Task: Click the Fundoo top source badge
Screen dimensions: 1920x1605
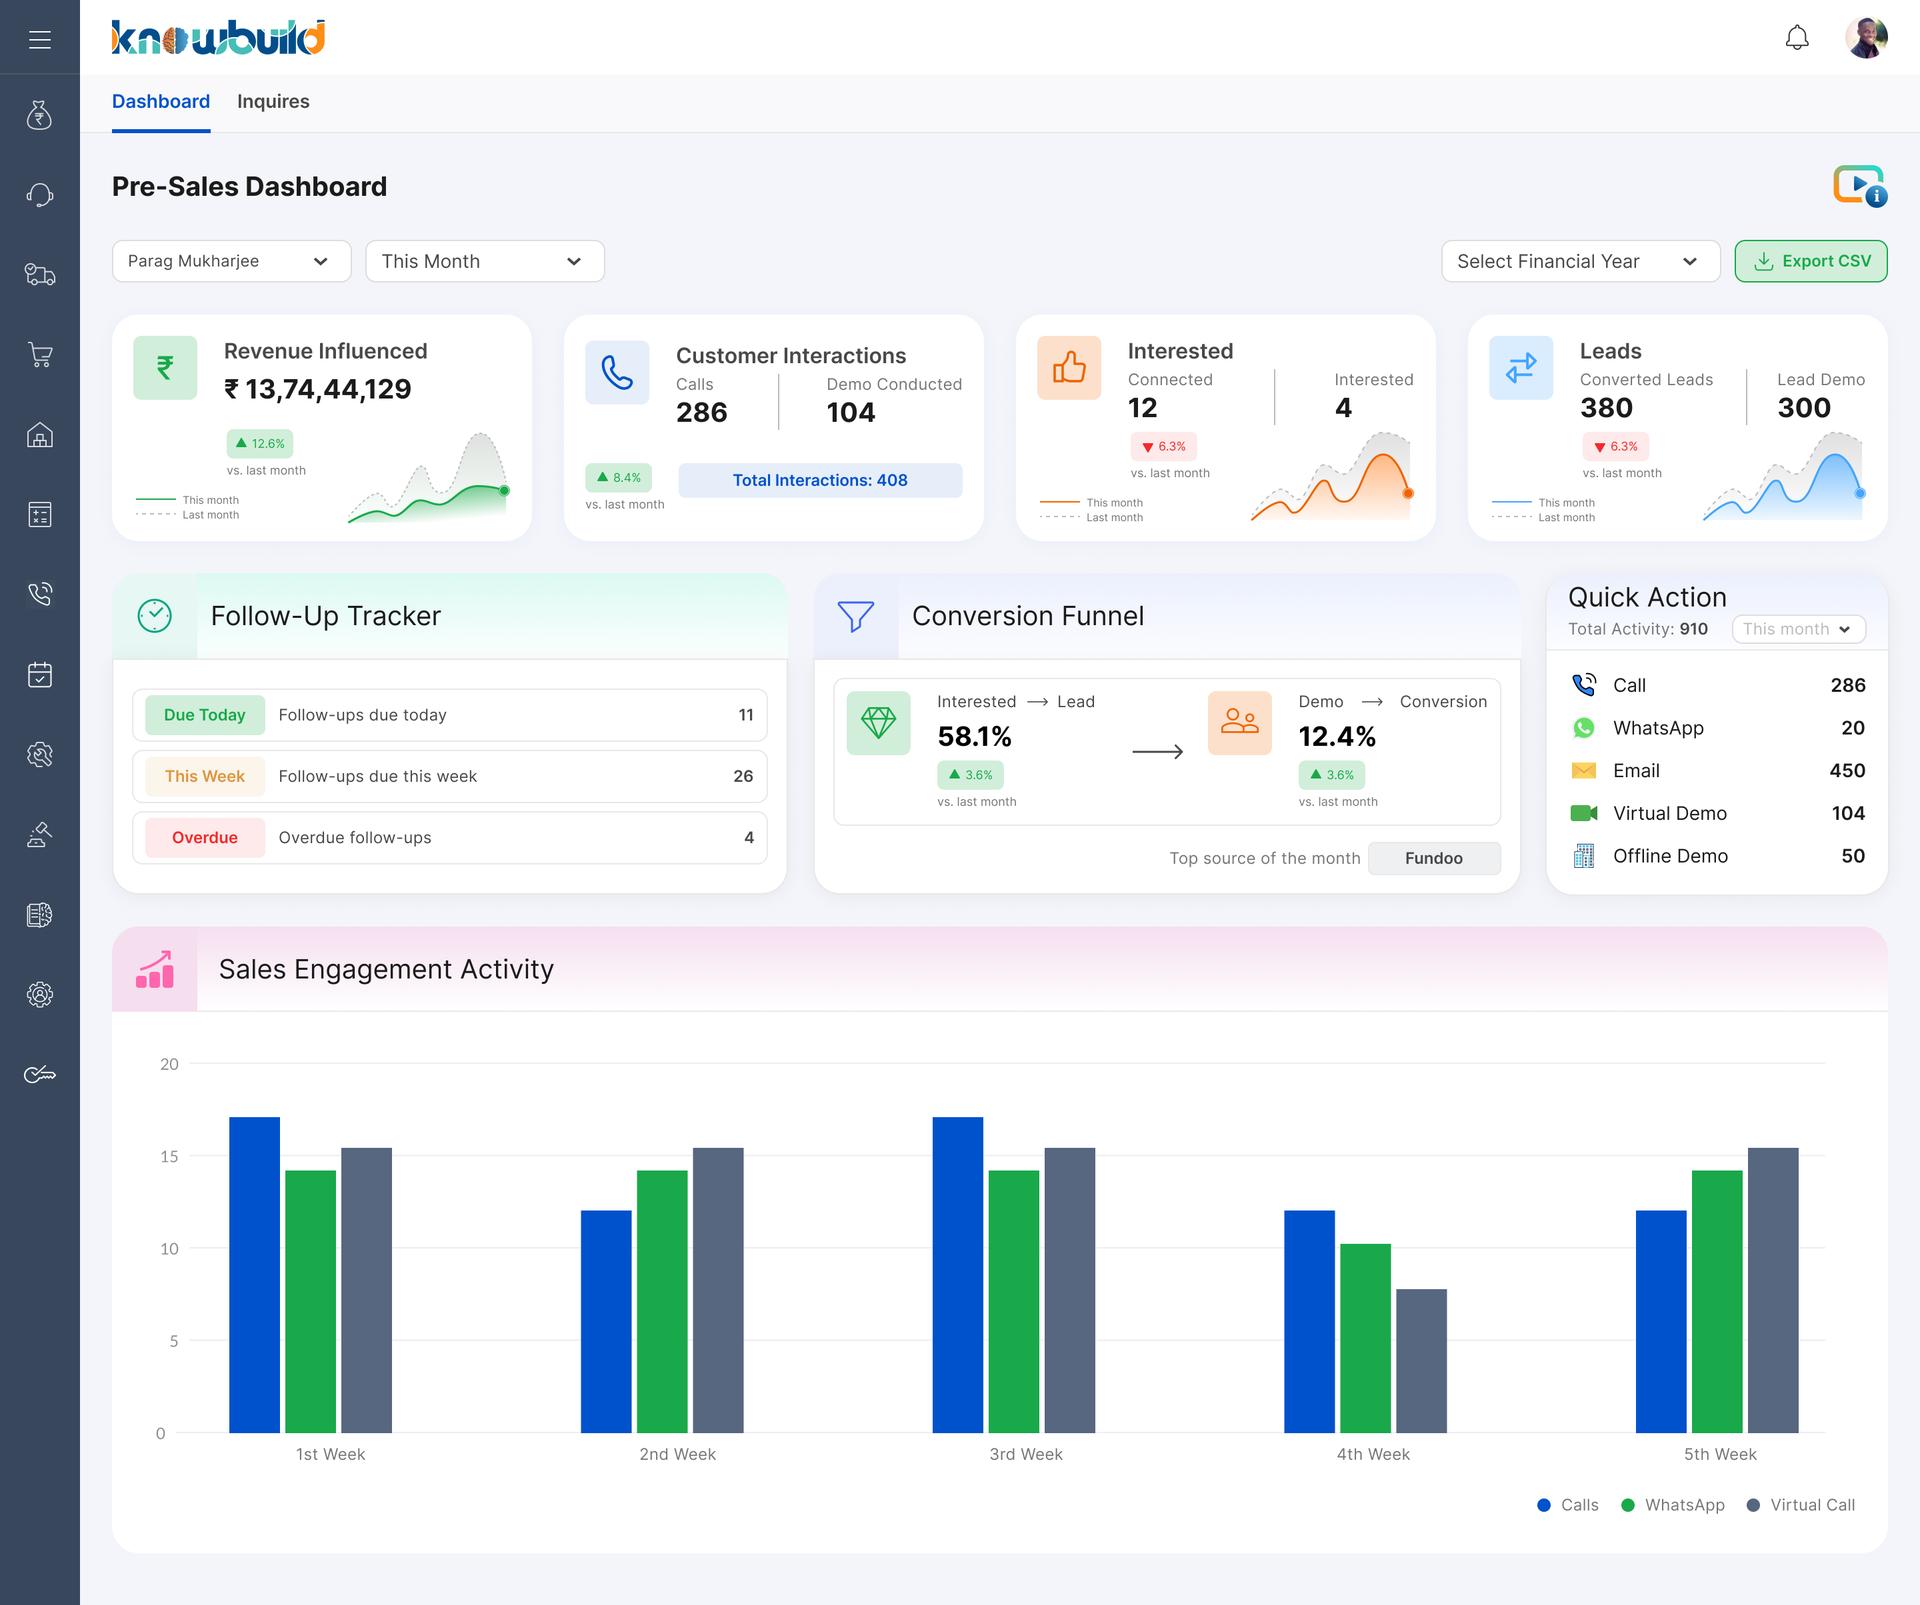Action: click(x=1434, y=858)
